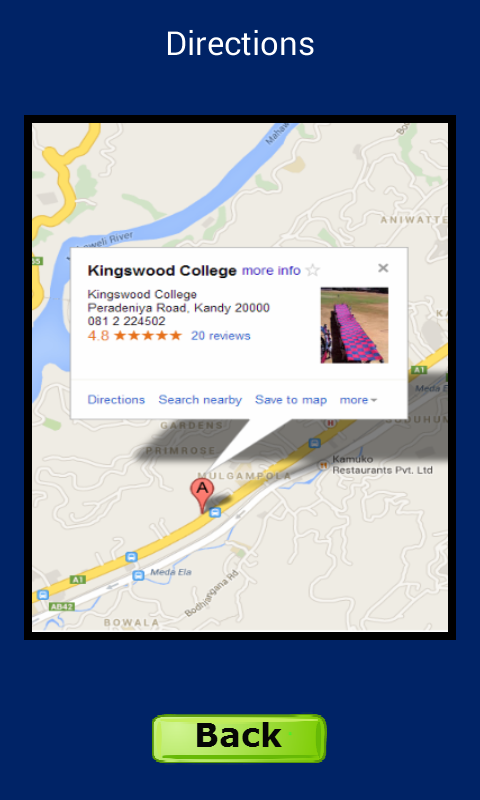Click the bus stop icon near Meda Ela
Viewport: 480px width, 800px height.
(x=138, y=576)
